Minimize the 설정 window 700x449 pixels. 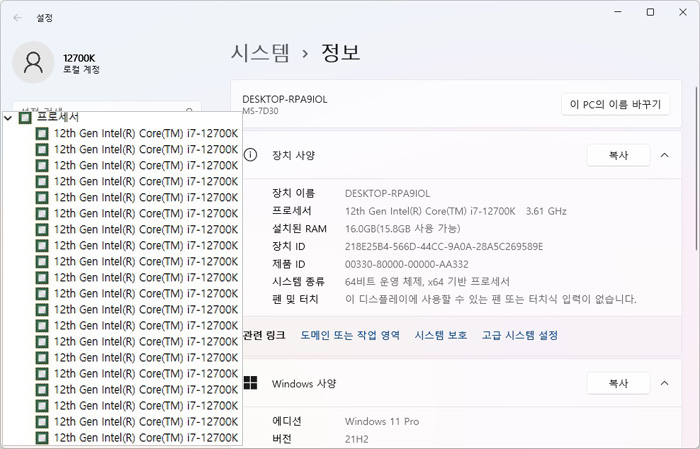point(618,12)
